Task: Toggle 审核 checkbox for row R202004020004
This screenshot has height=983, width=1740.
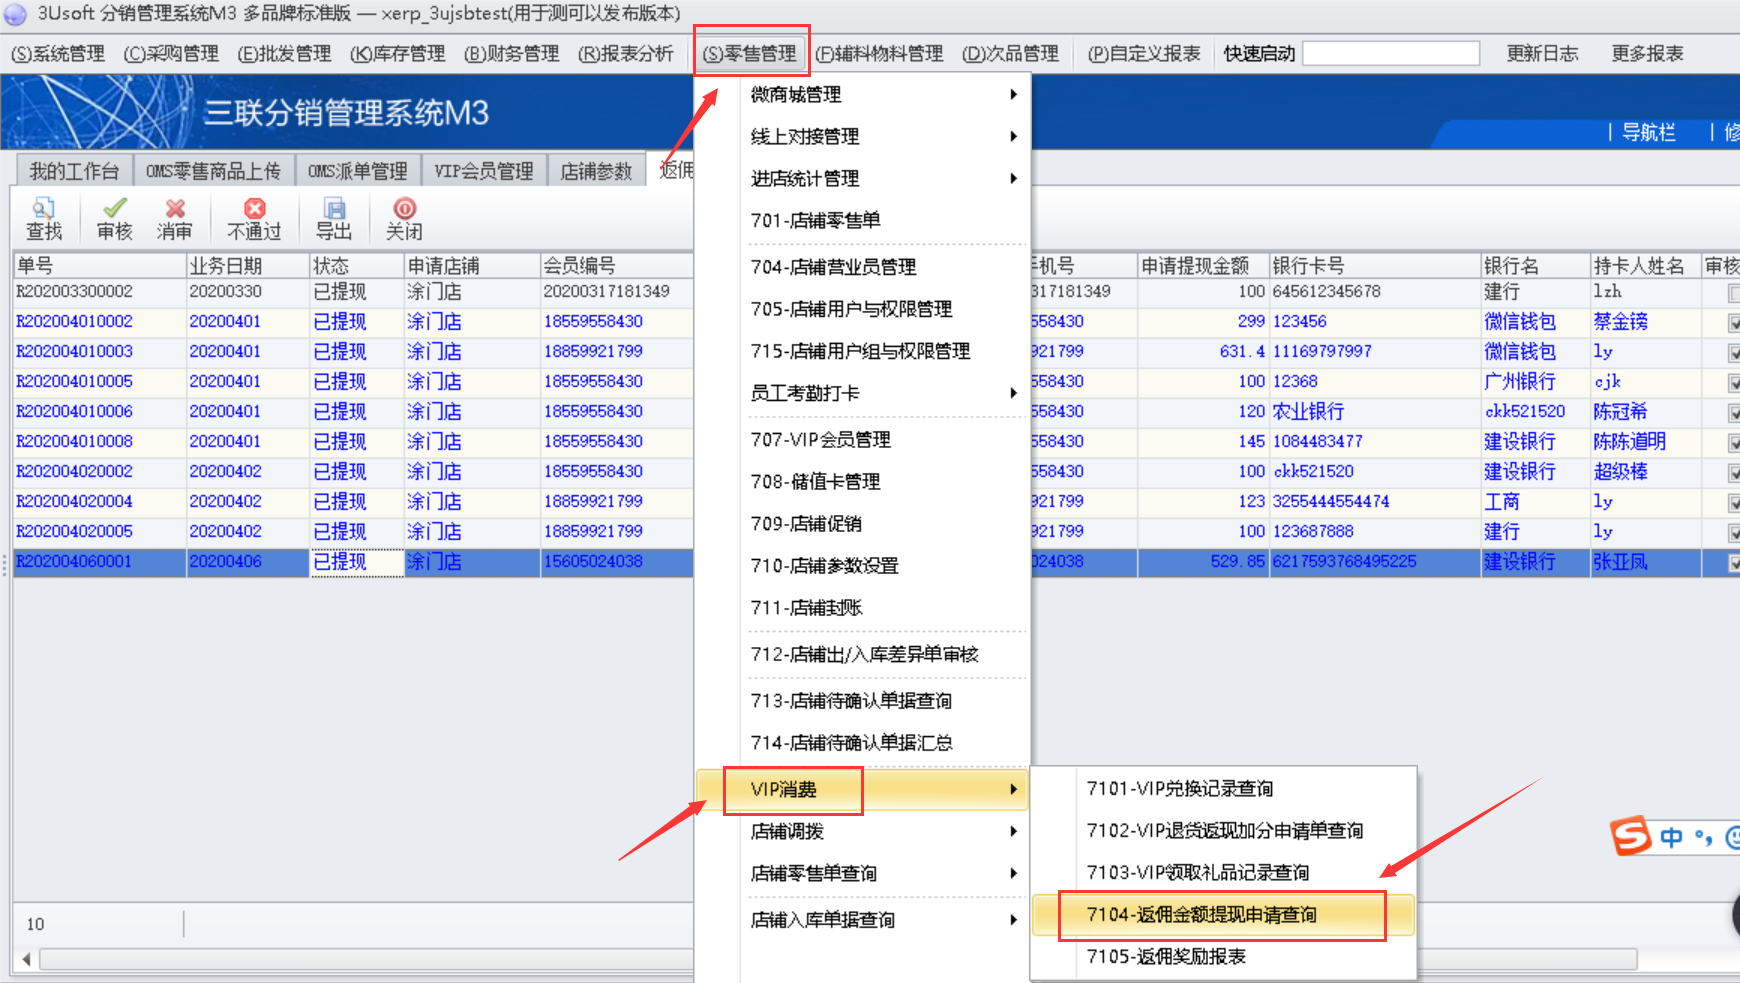Action: tap(1734, 503)
